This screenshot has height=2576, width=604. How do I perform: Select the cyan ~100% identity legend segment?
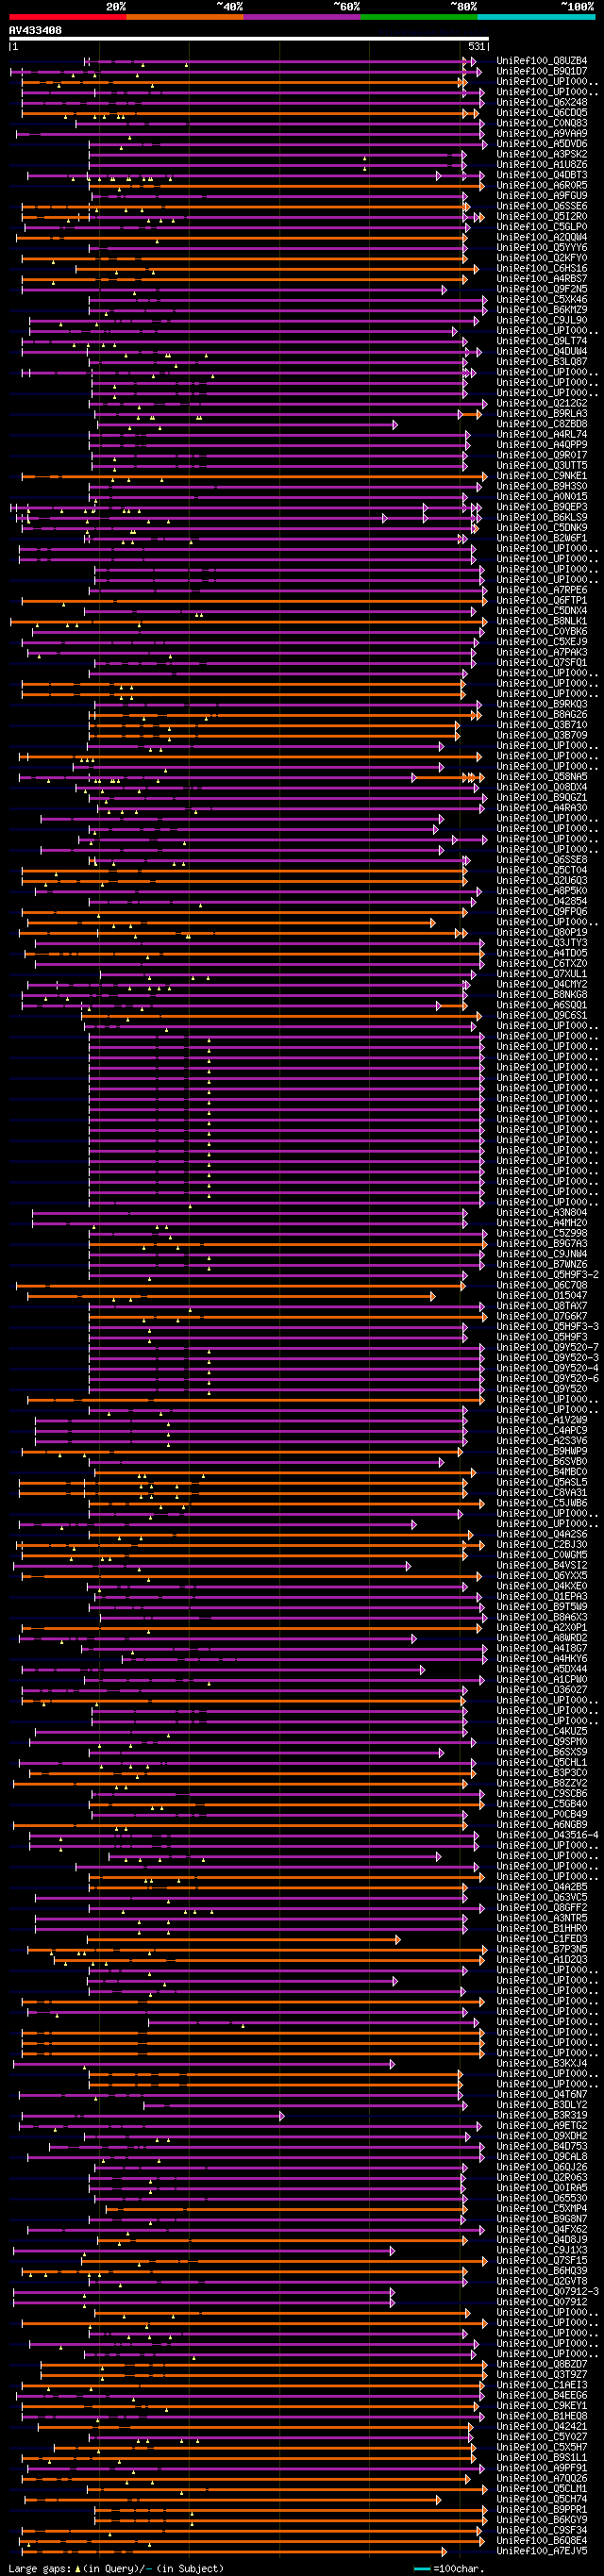(x=536, y=17)
